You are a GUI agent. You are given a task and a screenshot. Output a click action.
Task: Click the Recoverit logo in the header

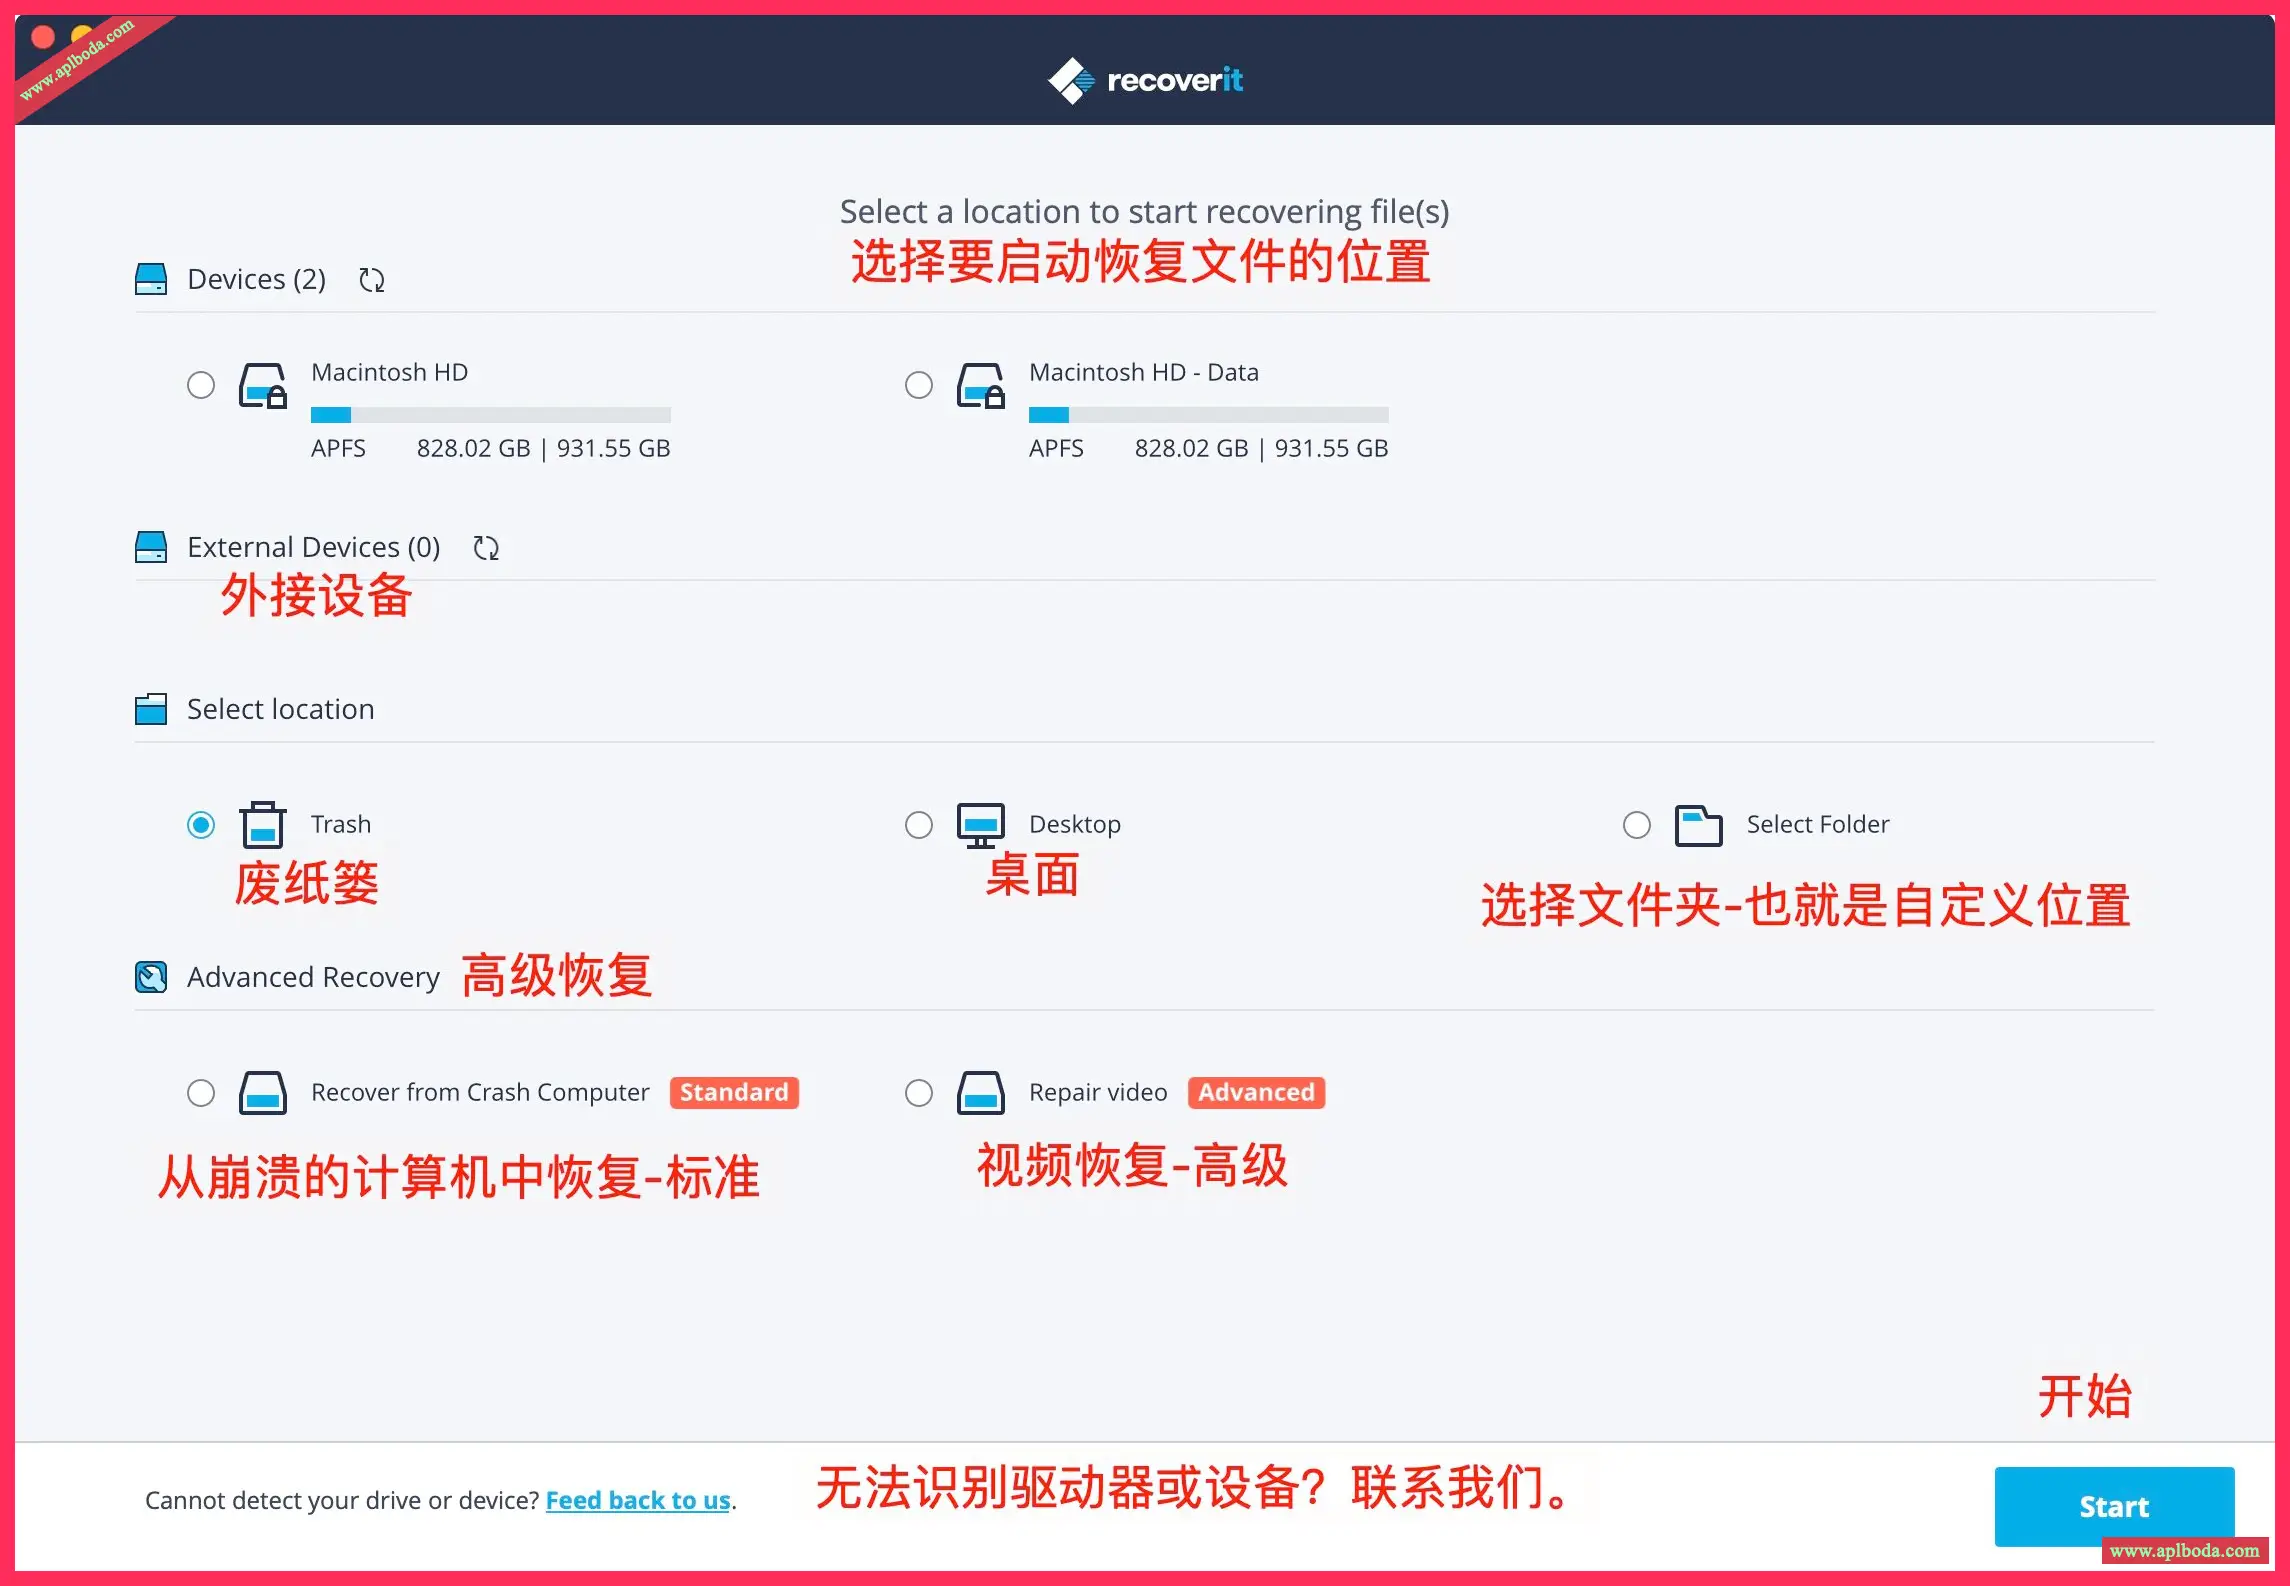pos(1145,80)
